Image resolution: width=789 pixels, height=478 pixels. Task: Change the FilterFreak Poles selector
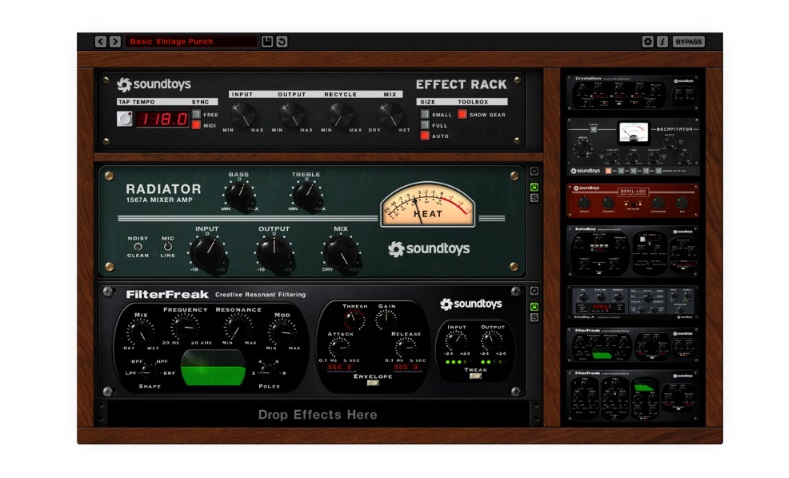point(267,371)
